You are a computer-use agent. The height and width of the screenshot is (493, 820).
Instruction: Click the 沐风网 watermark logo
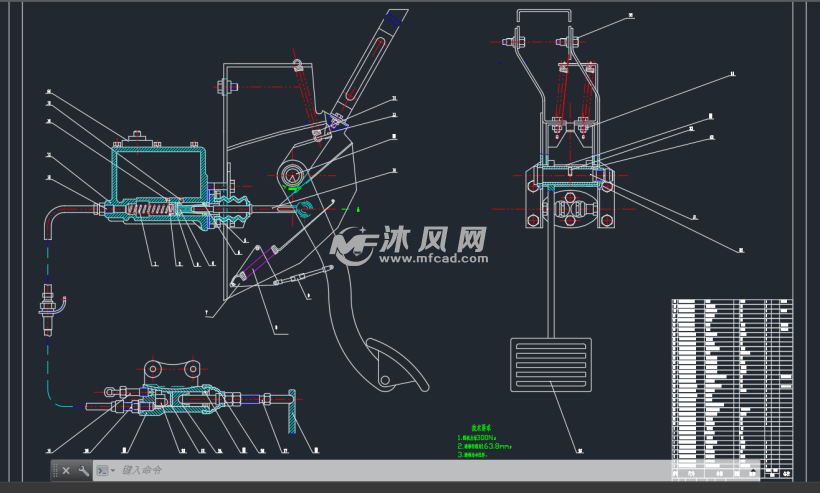(411, 243)
